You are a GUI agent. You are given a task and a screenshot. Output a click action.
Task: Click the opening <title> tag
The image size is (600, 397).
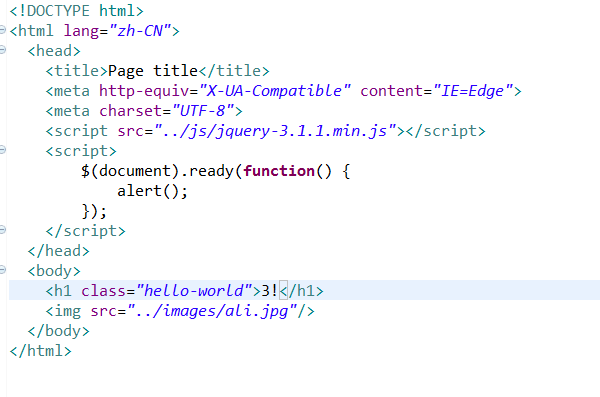click(x=77, y=71)
